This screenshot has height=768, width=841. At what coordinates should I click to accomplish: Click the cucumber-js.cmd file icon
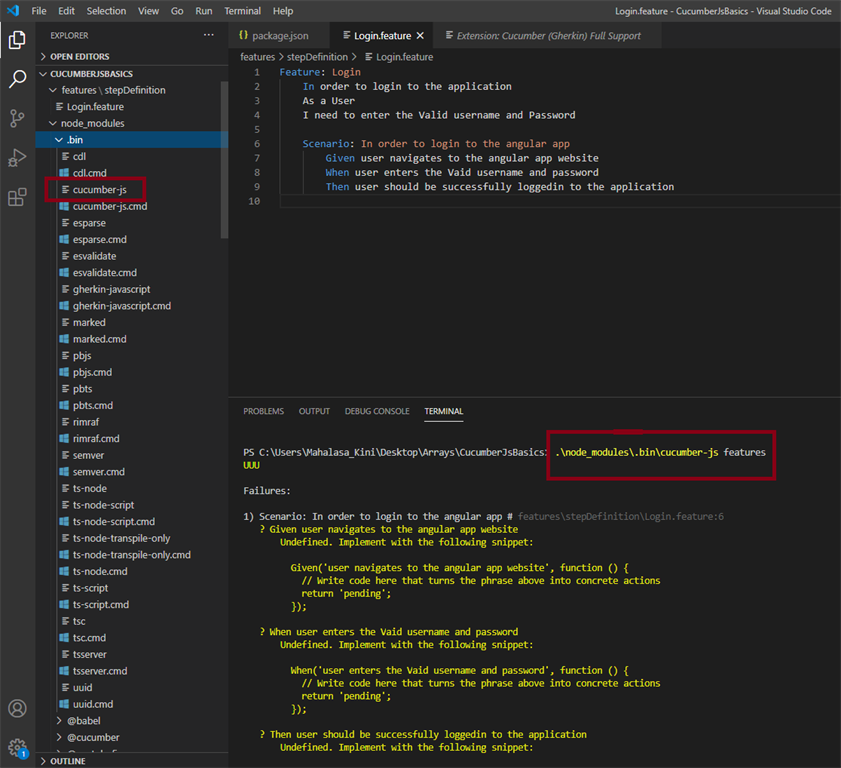[64, 206]
